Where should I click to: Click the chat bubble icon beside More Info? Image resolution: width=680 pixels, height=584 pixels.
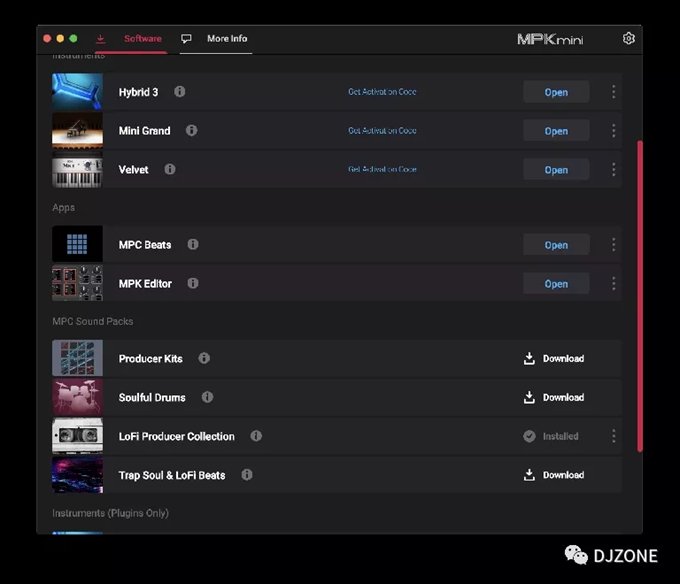coord(186,39)
